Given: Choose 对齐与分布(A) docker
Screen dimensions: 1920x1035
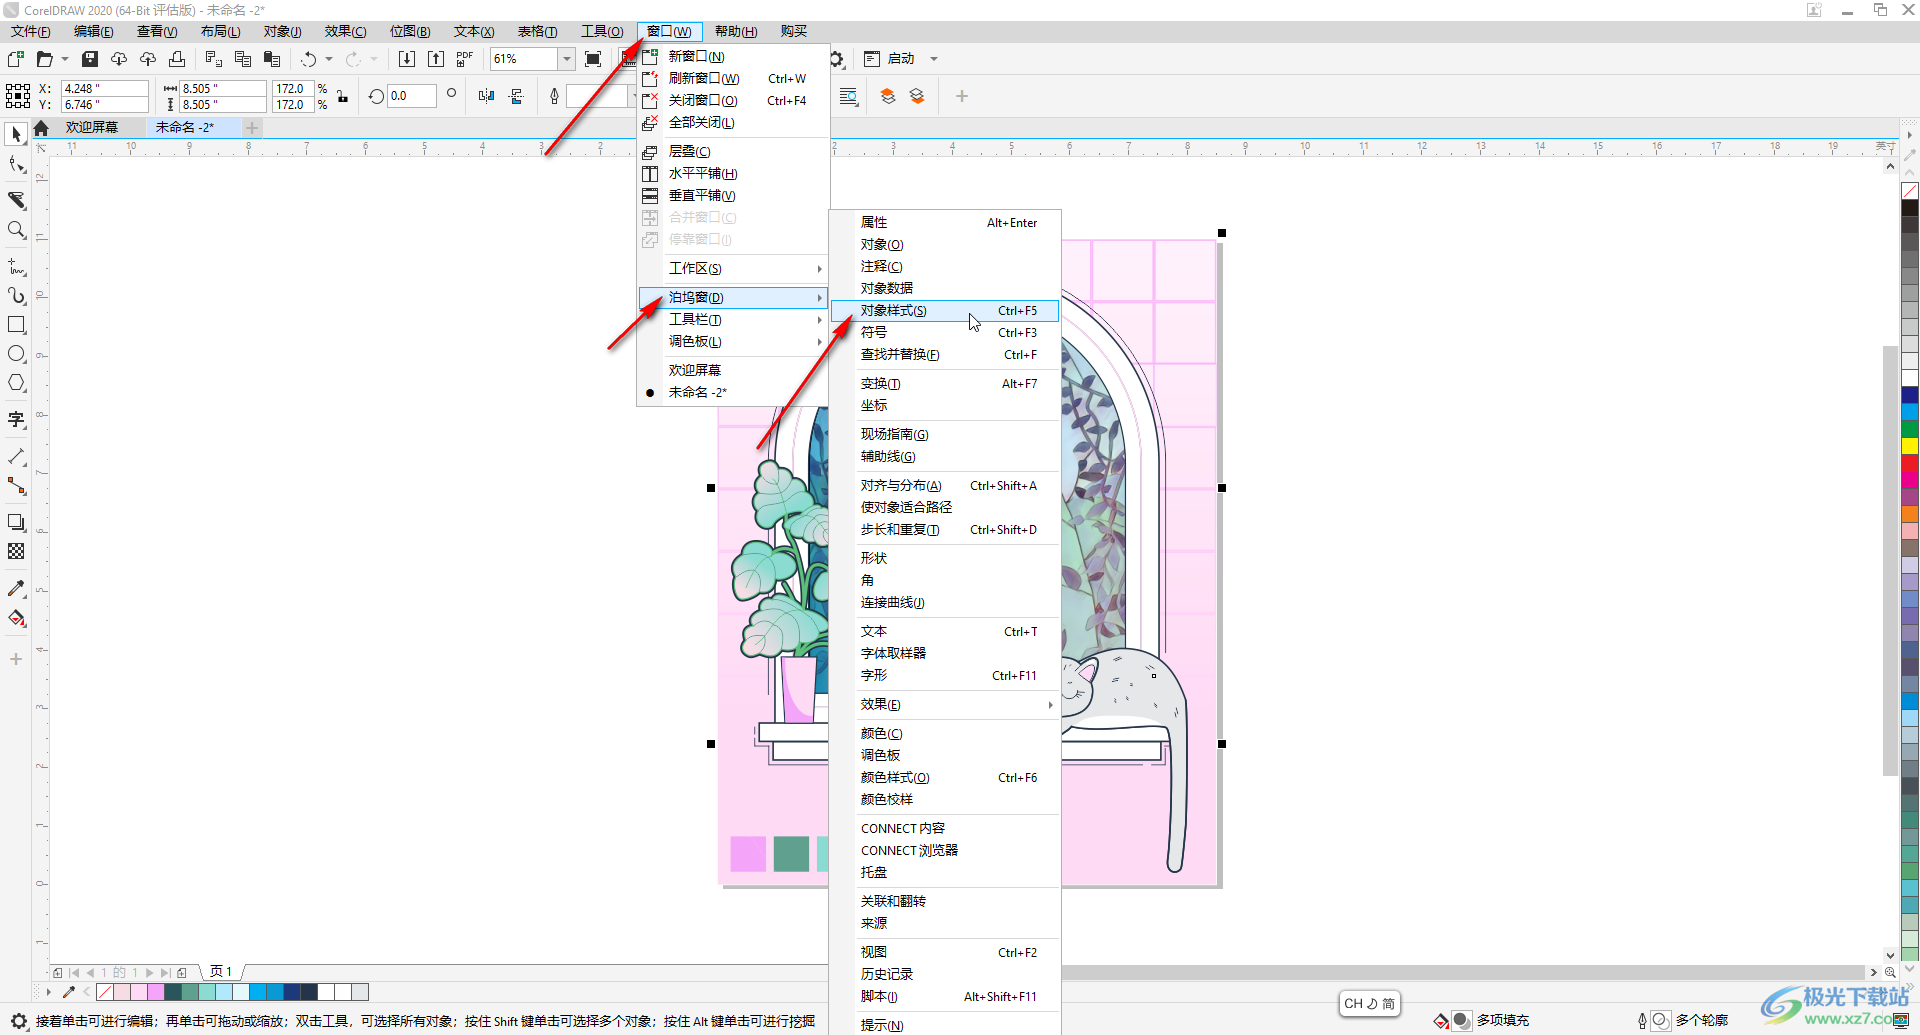Looking at the screenshot, I should pyautogui.click(x=945, y=485).
